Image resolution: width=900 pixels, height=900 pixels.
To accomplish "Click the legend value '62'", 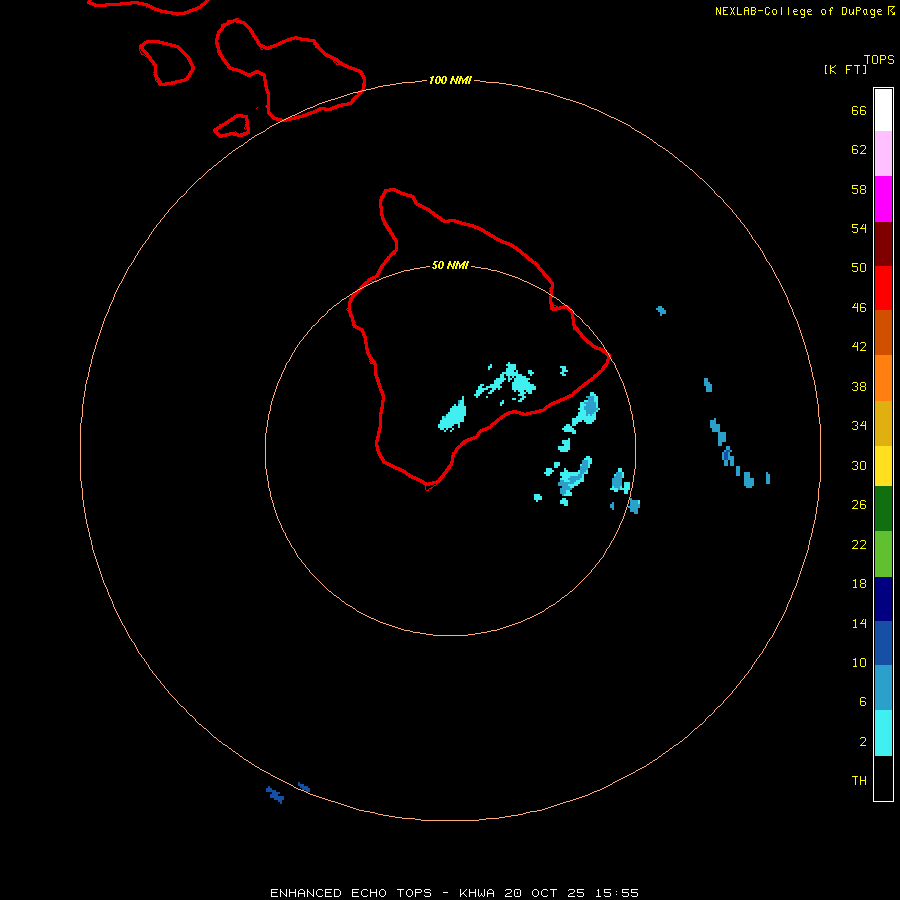I will tap(859, 149).
